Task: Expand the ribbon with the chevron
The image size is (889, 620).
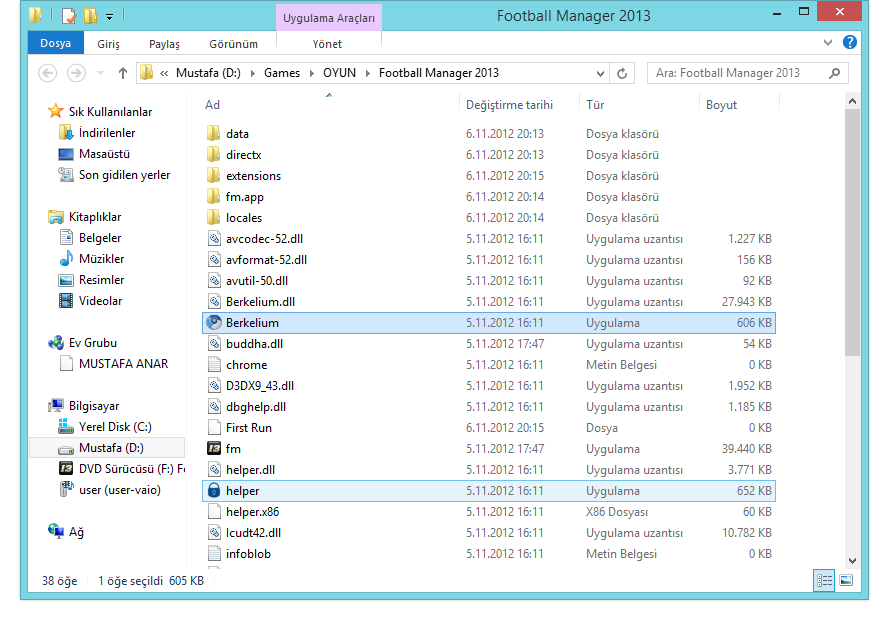Action: click(828, 43)
